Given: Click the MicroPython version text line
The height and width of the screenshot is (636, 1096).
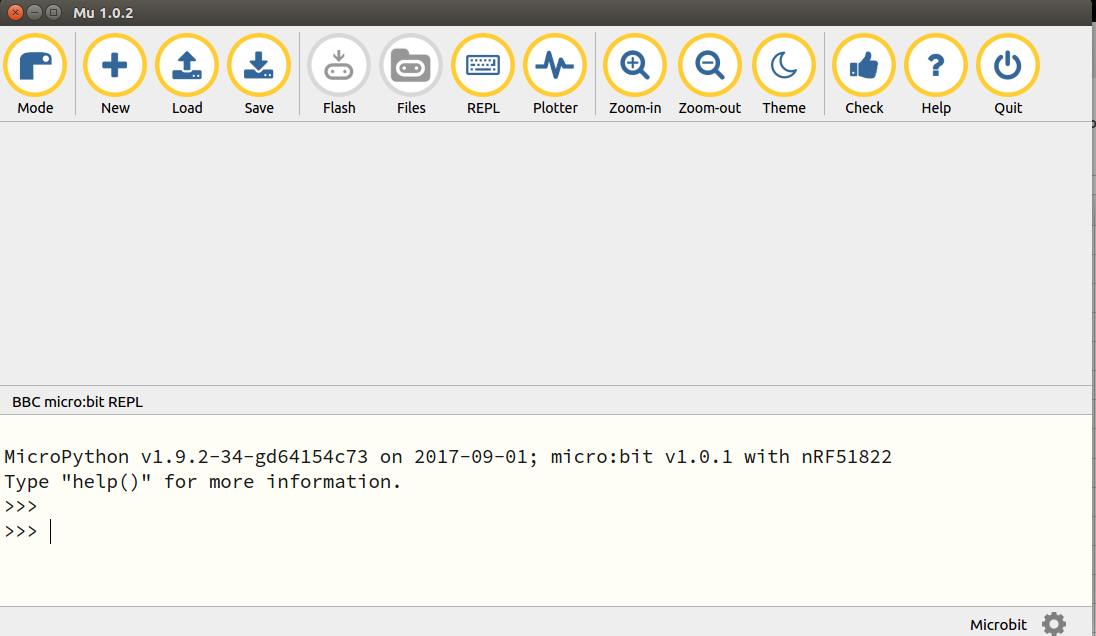Looking at the screenshot, I should pyautogui.click(x=448, y=456).
